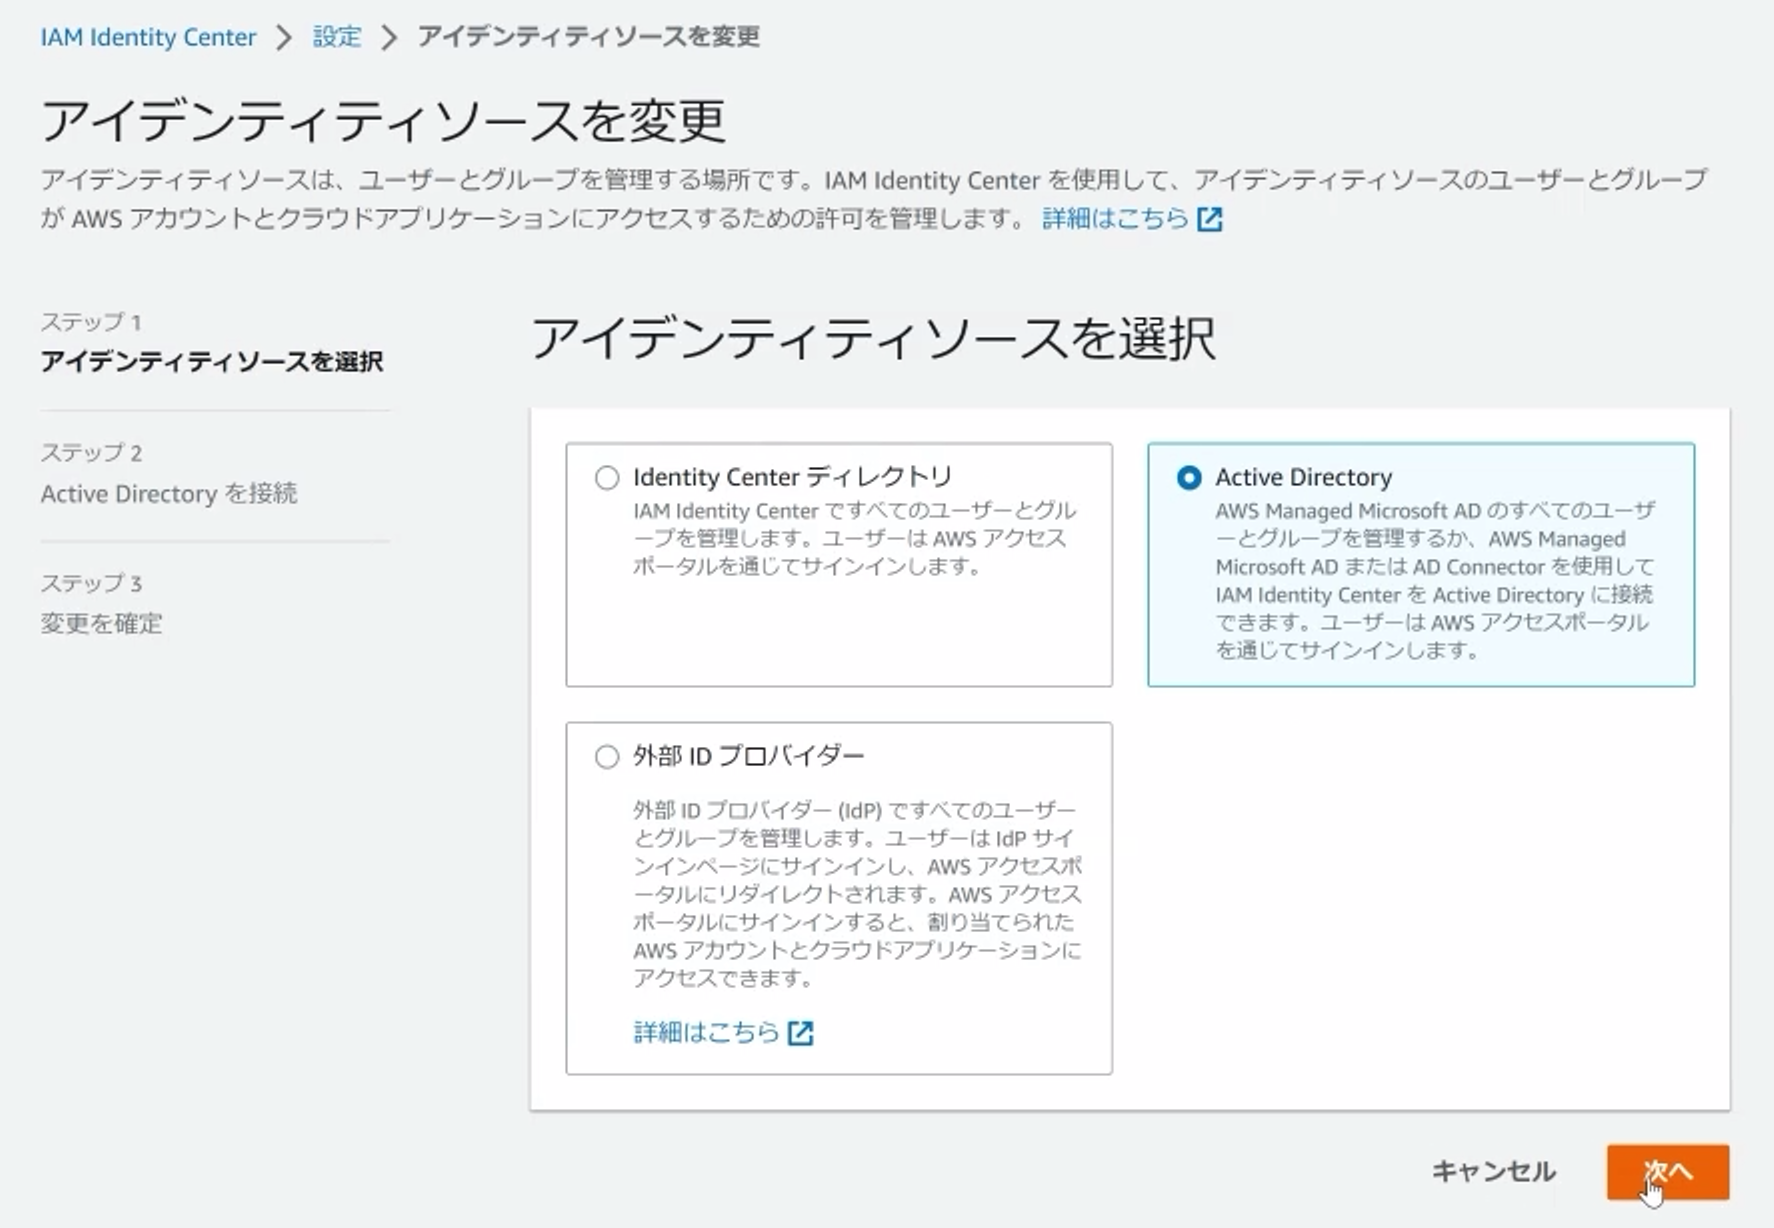Open IAM Identity Center breadcrumb link
Image resolution: width=1774 pixels, height=1228 pixels.
coord(148,37)
